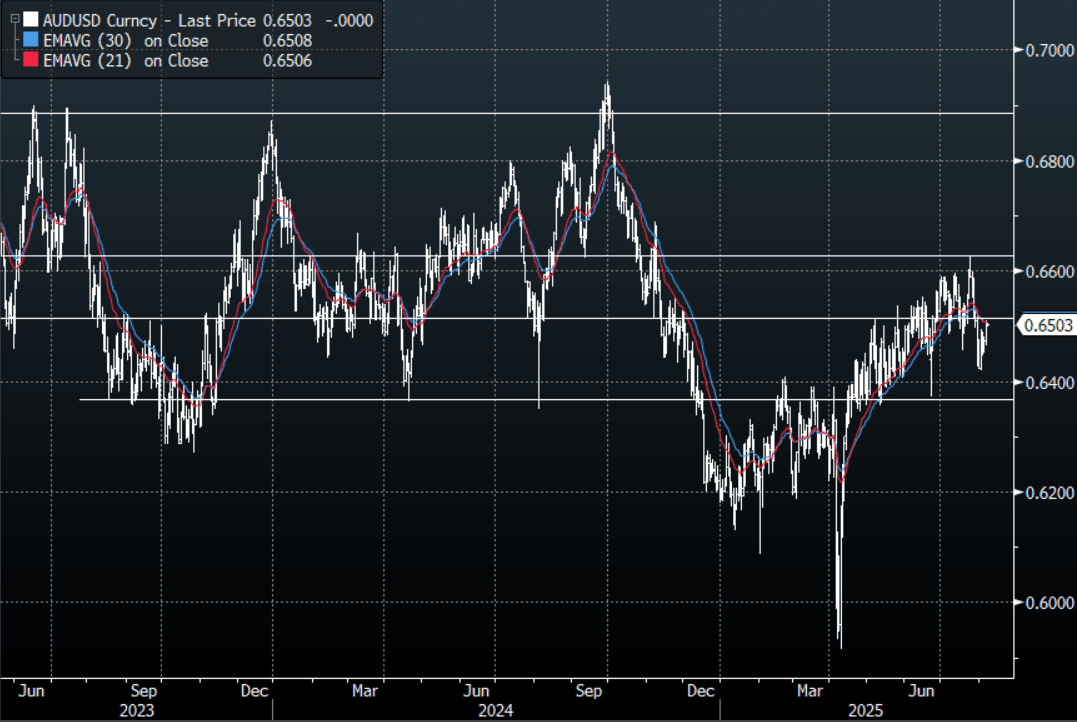Screen dimensions: 1077x722
Task: Click the Dec label between 2024 and 2025
Action: (x=706, y=691)
